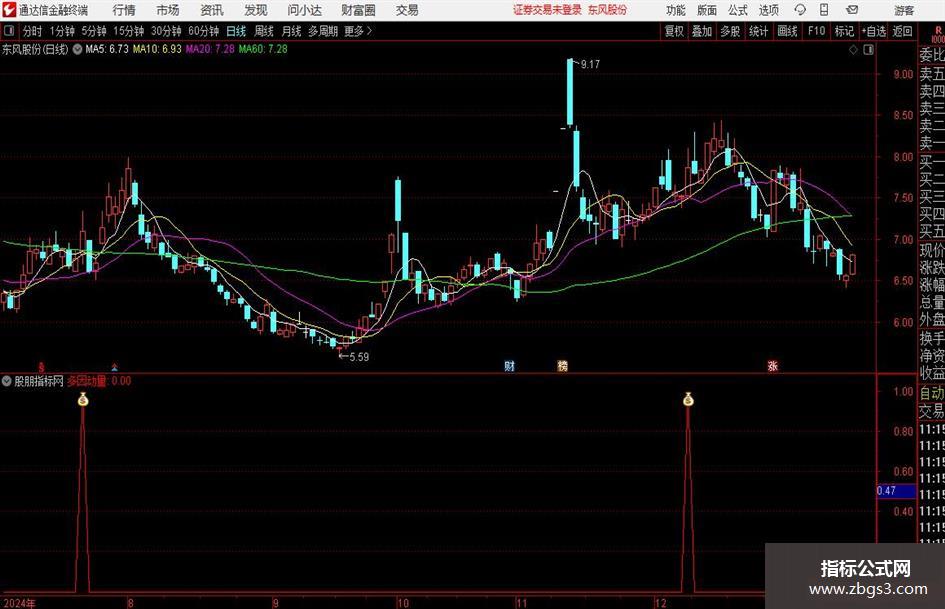Switch to the 15分钟 period tab
The height and width of the screenshot is (609, 945).
128,31
